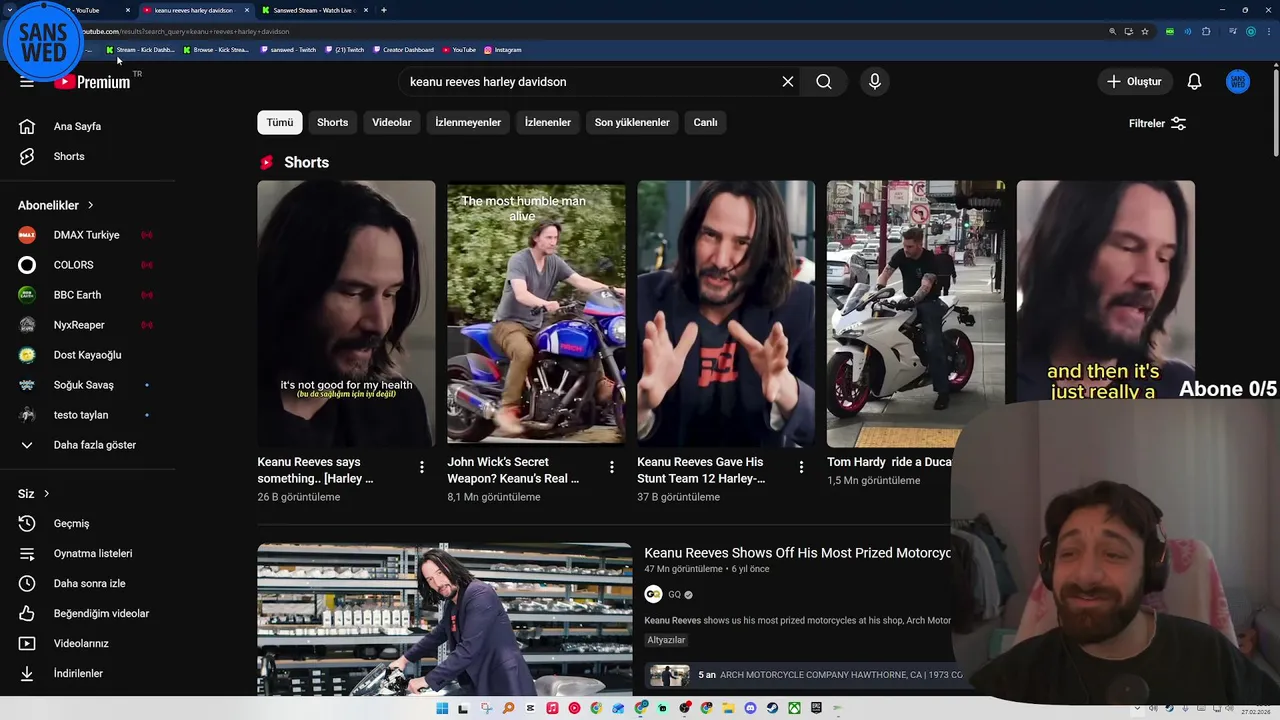This screenshot has width=1280, height=720.
Task: Open the YouTube hamburger guide menu
Action: [x=27, y=82]
